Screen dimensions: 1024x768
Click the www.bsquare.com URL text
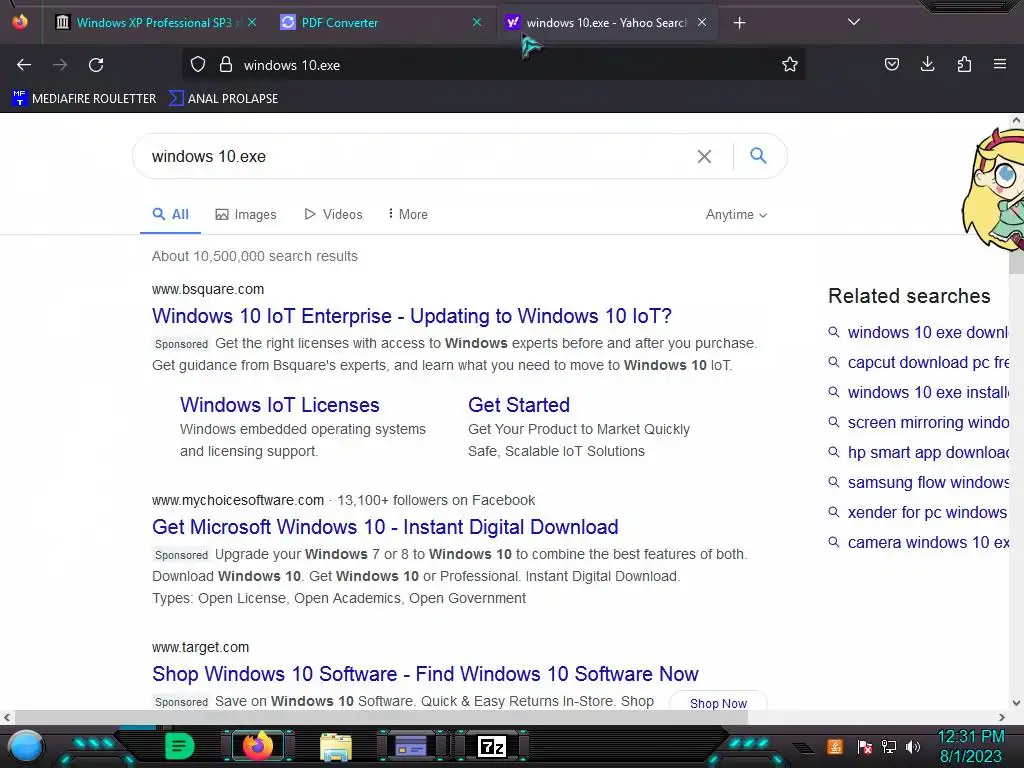208,289
